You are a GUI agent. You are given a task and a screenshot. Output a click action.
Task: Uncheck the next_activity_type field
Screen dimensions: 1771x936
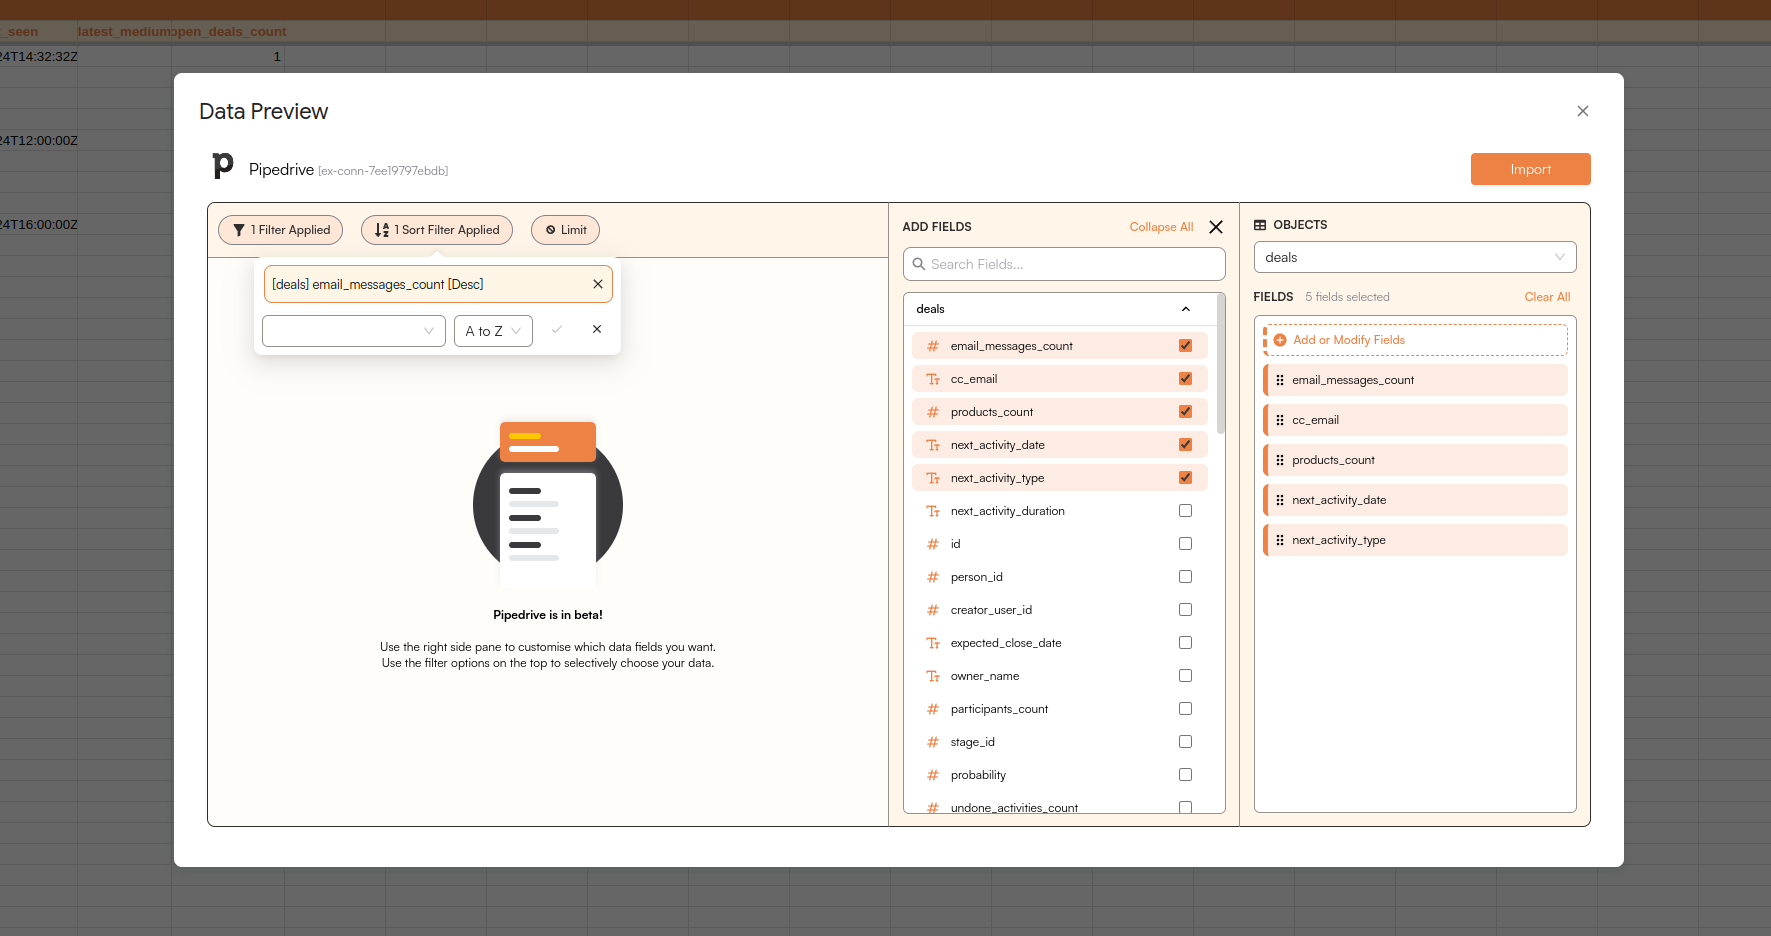pyautogui.click(x=1185, y=478)
